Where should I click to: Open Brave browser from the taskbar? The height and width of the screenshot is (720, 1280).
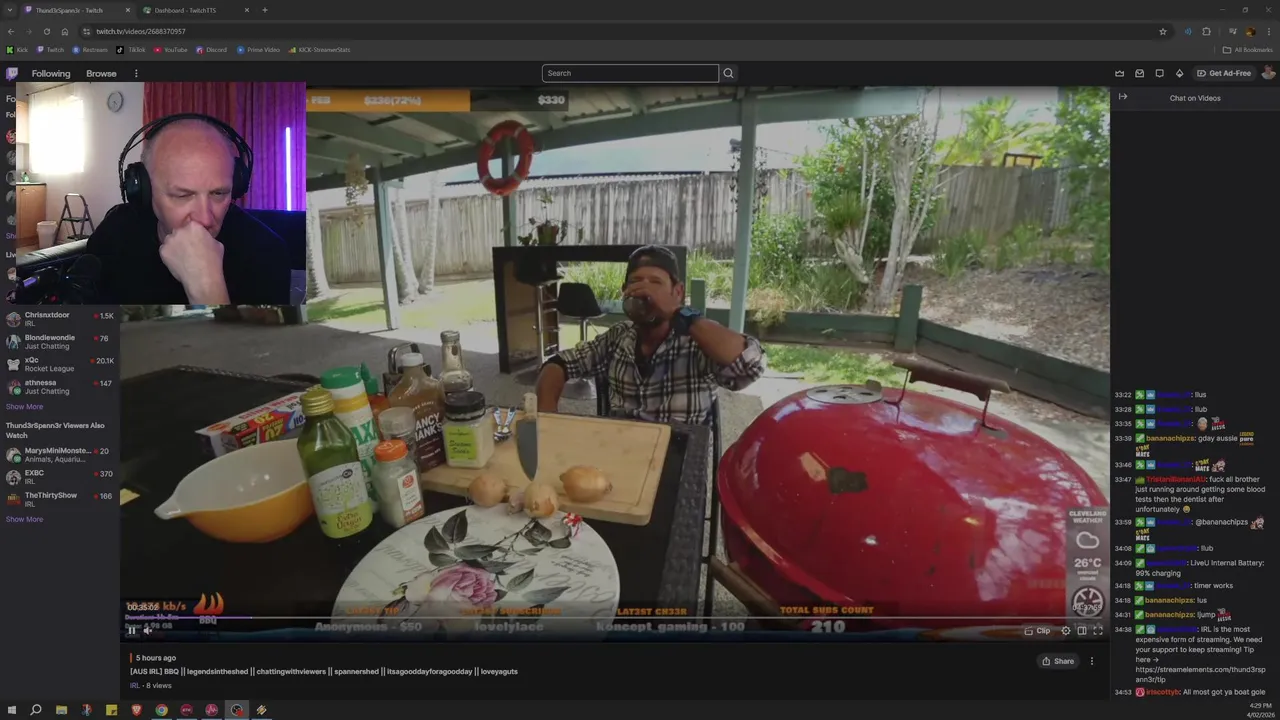click(136, 710)
